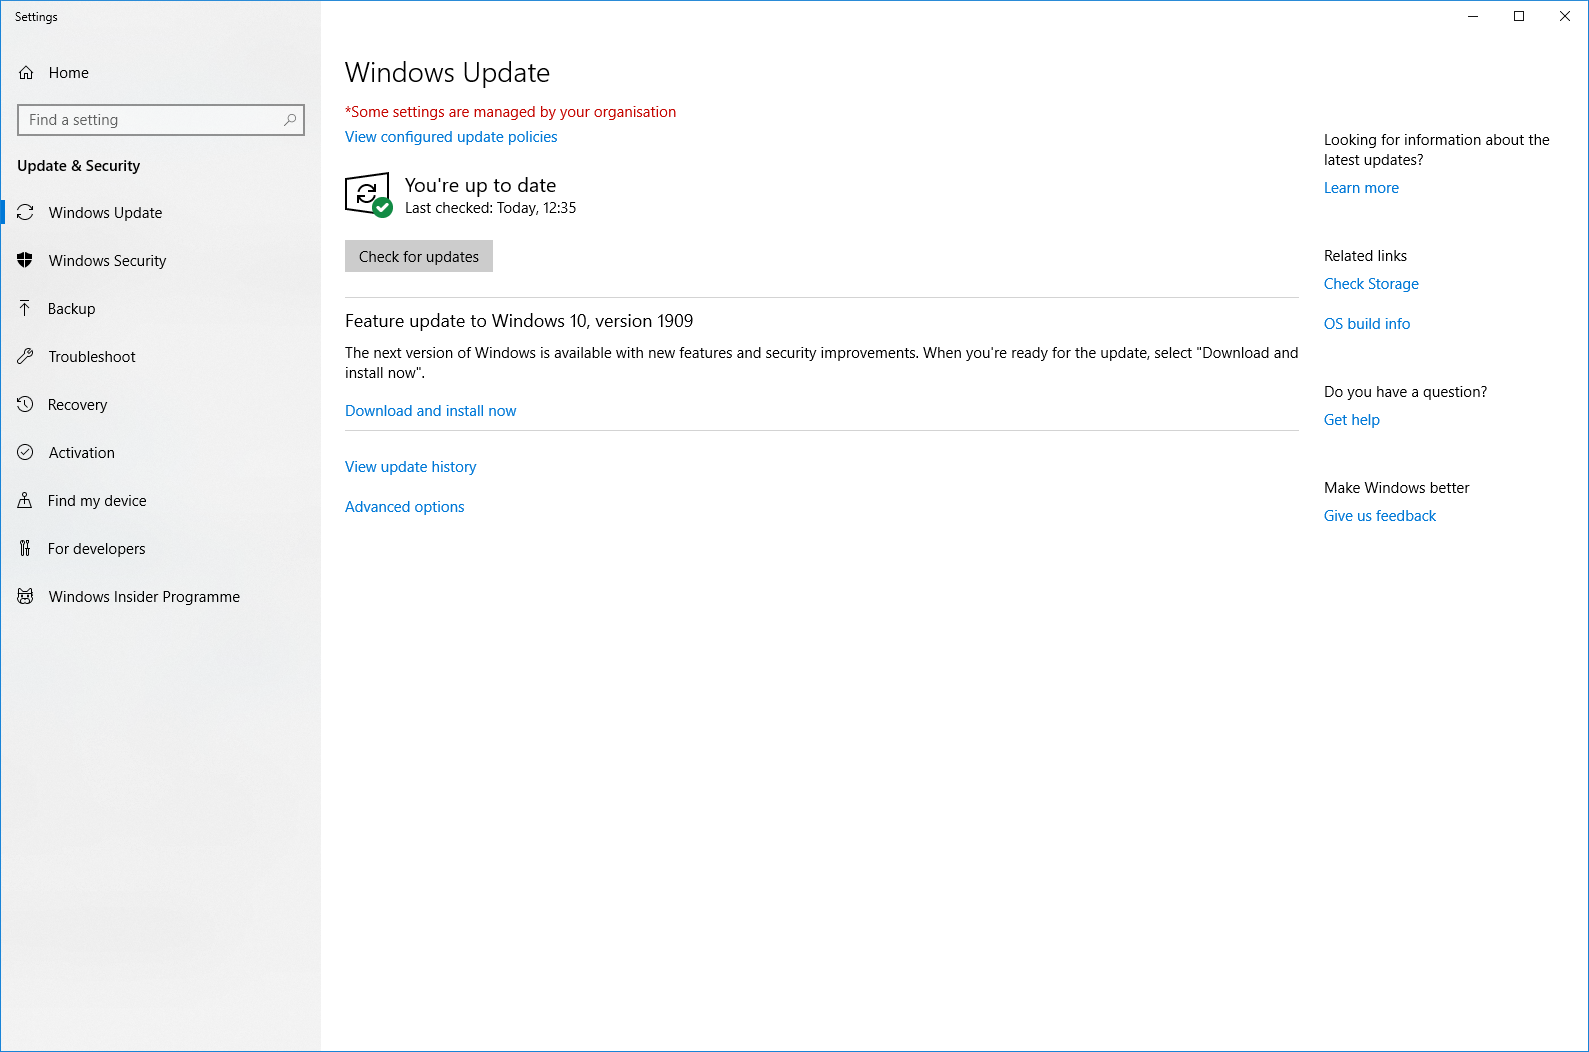Viewport: 1589px width, 1052px height.
Task: Navigate to For developers page
Action: click(160, 549)
